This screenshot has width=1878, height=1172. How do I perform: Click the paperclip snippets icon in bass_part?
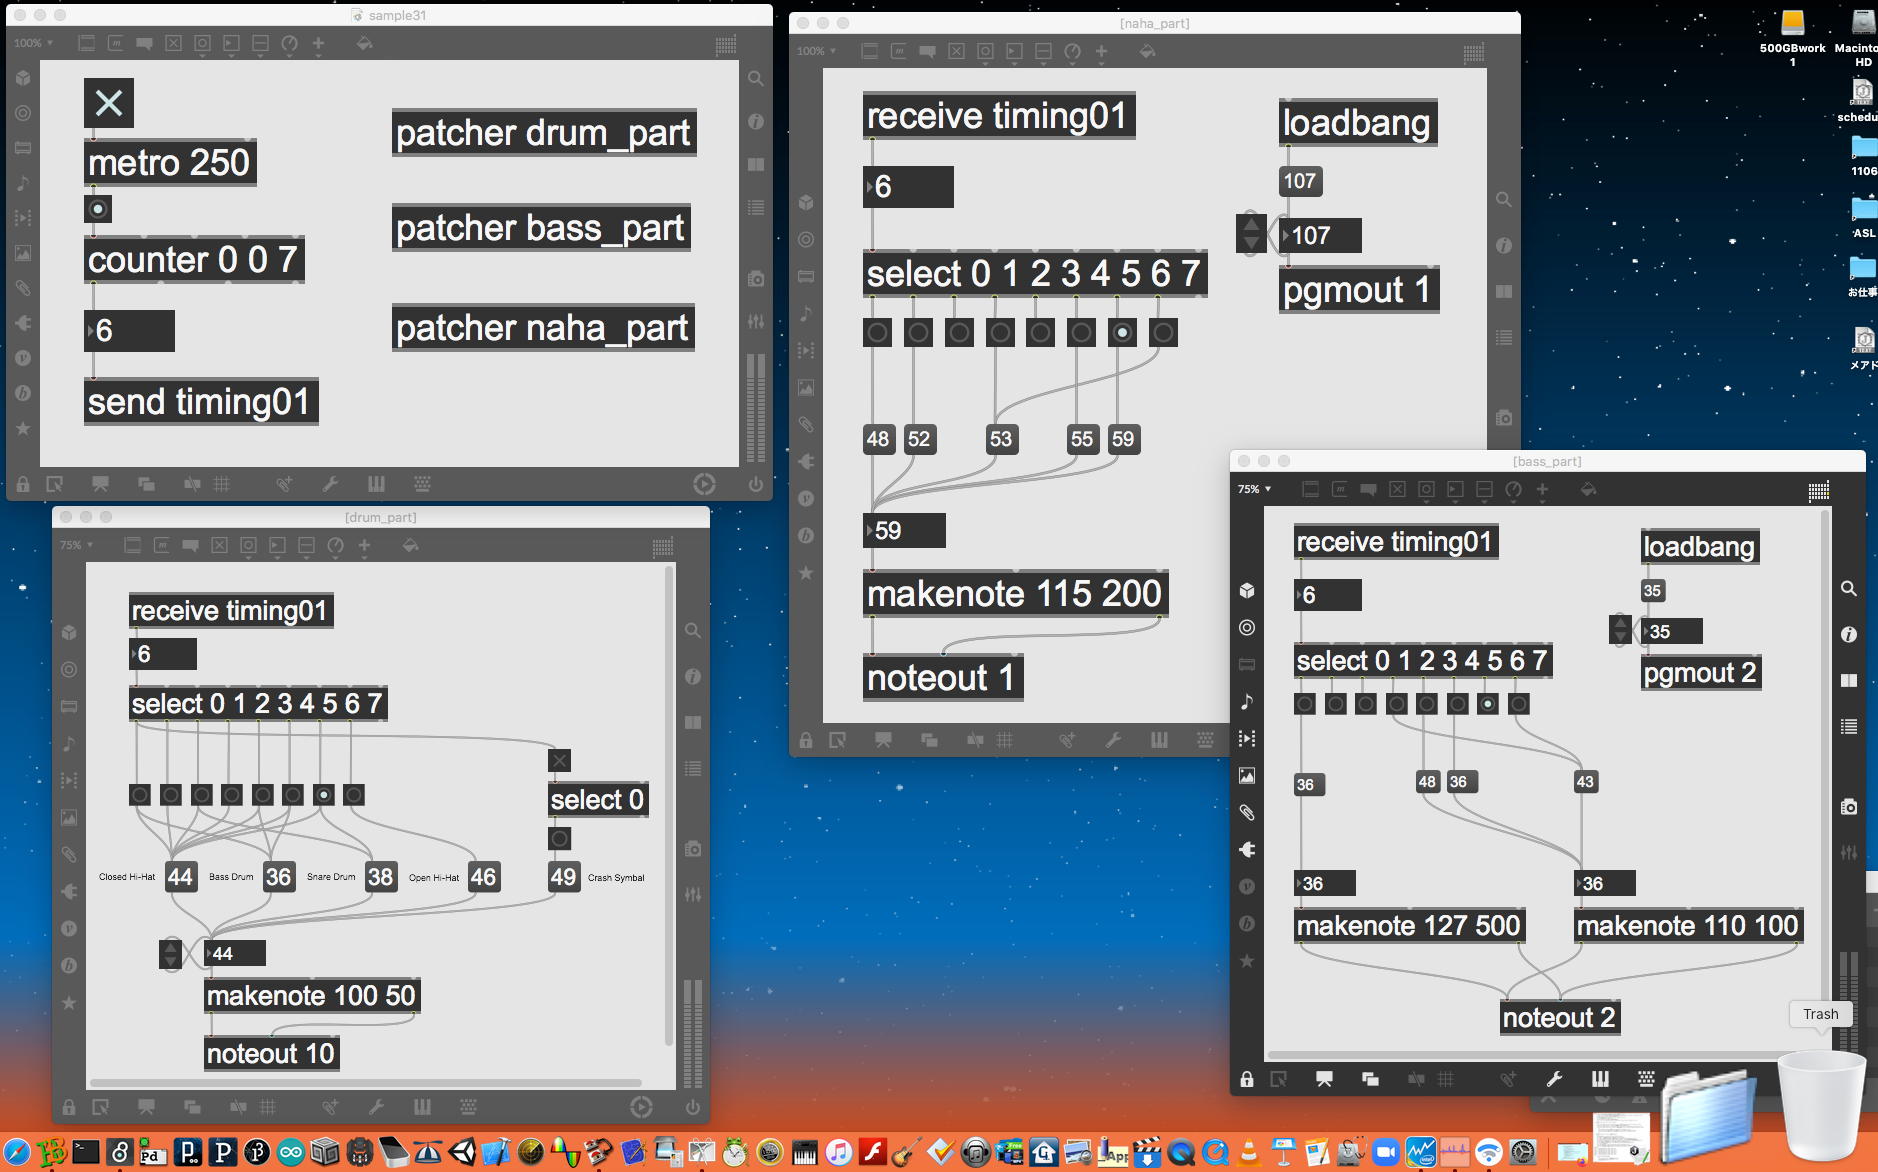tap(1247, 812)
